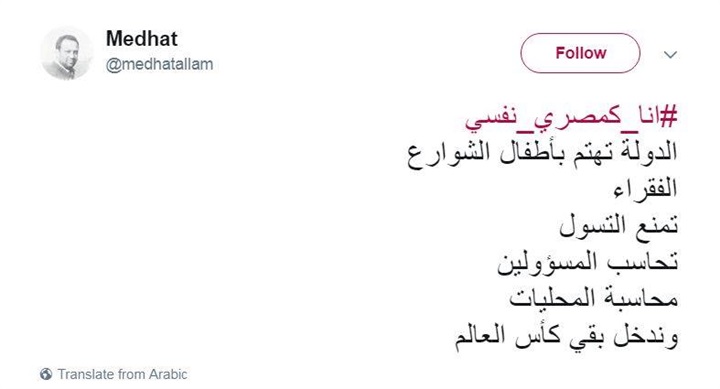Screen dimensions: 720x389
Task: Click the line تحاسب المسؤولين
Action: coord(587,263)
